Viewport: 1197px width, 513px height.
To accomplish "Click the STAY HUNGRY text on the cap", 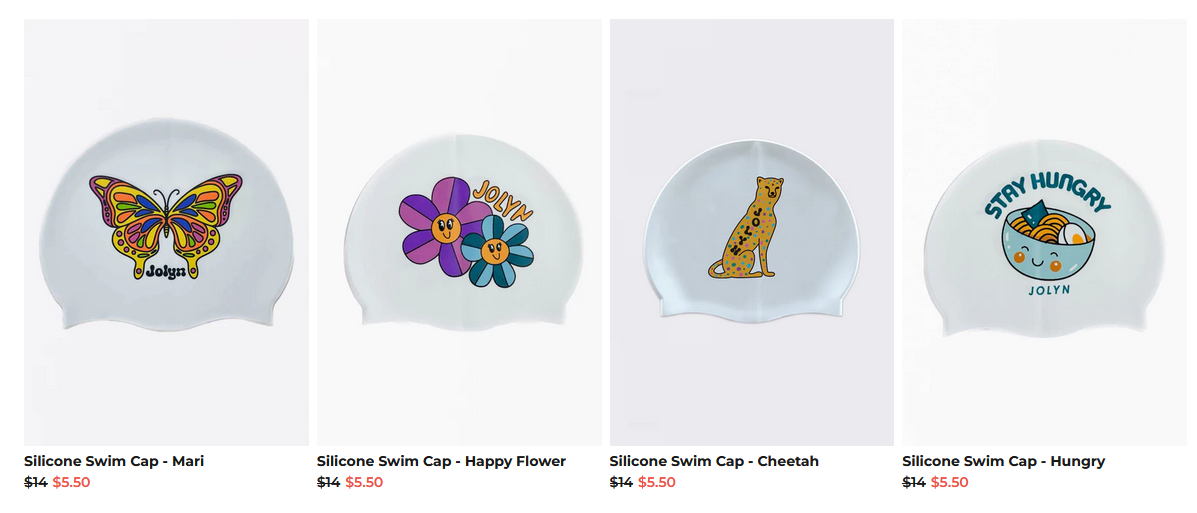I will (x=1047, y=195).
